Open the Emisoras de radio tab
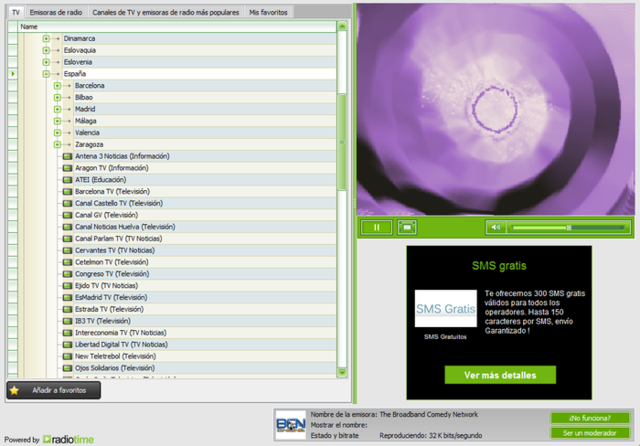The width and height of the screenshot is (640, 446). tap(56, 12)
